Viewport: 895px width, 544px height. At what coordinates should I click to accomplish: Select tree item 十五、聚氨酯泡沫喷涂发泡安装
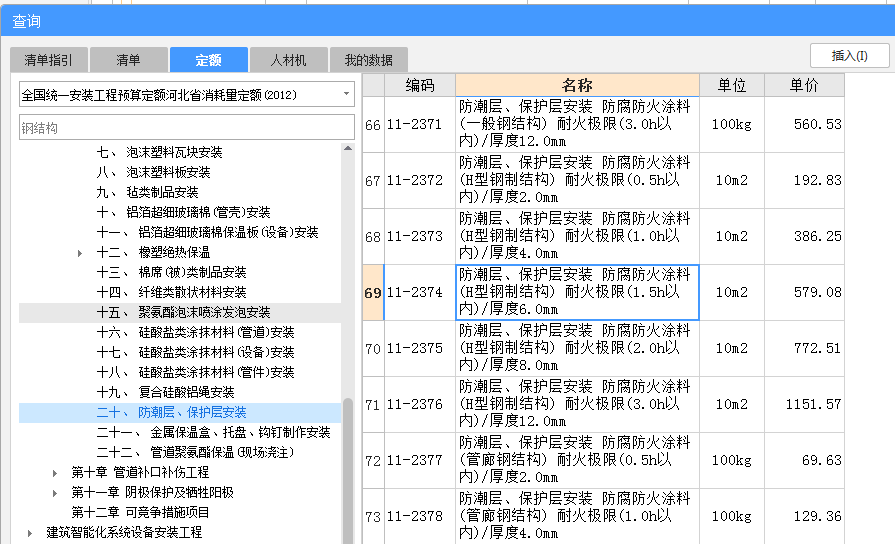click(183, 312)
